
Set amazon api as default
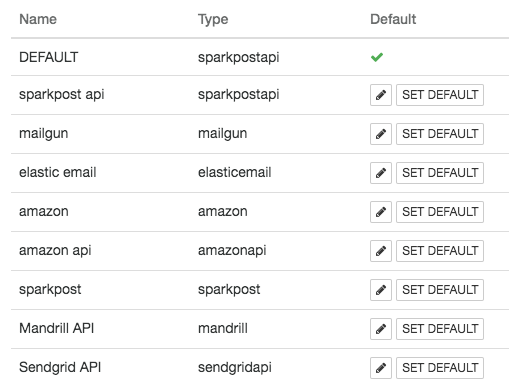click(x=440, y=251)
